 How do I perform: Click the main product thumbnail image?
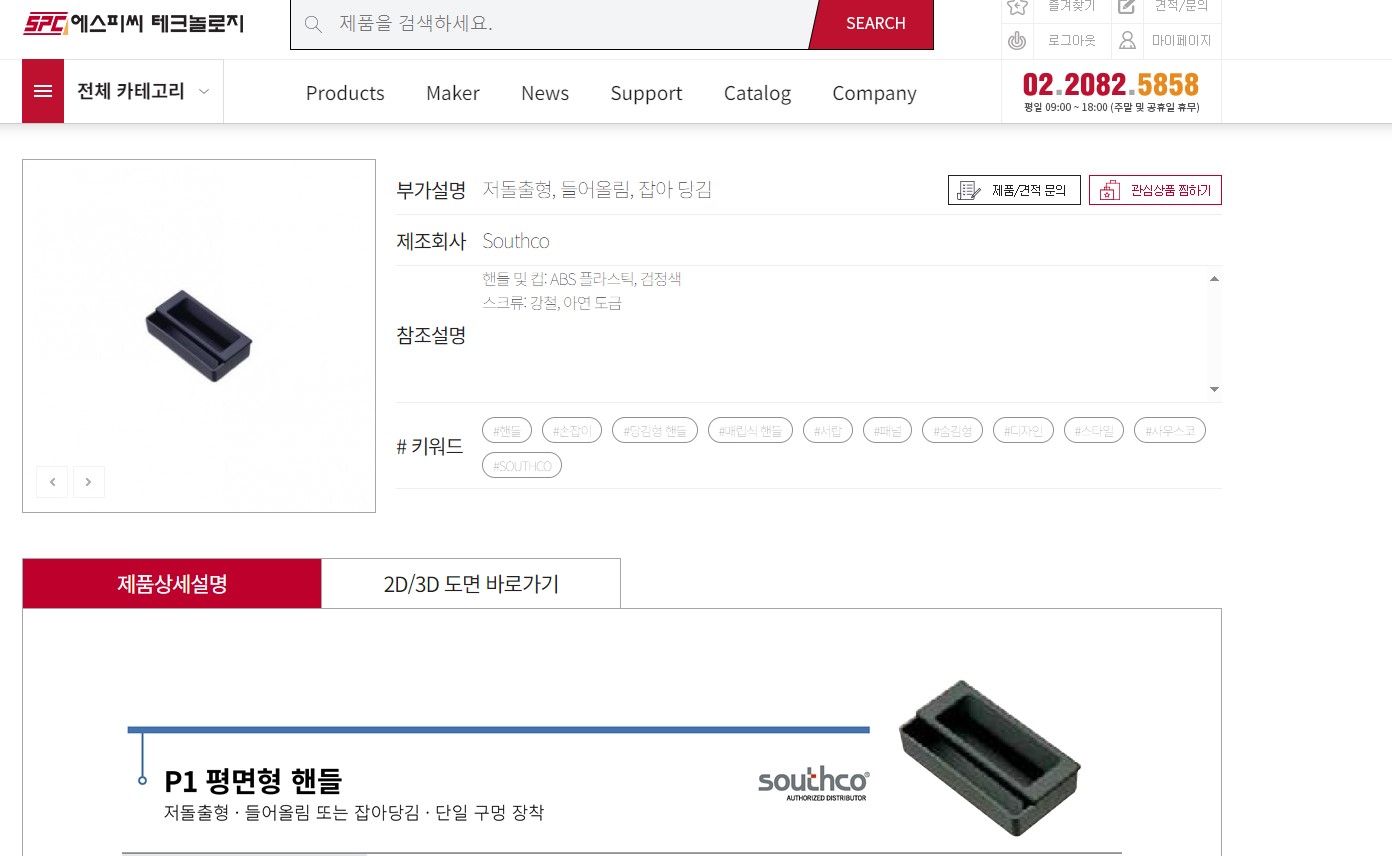pos(199,335)
